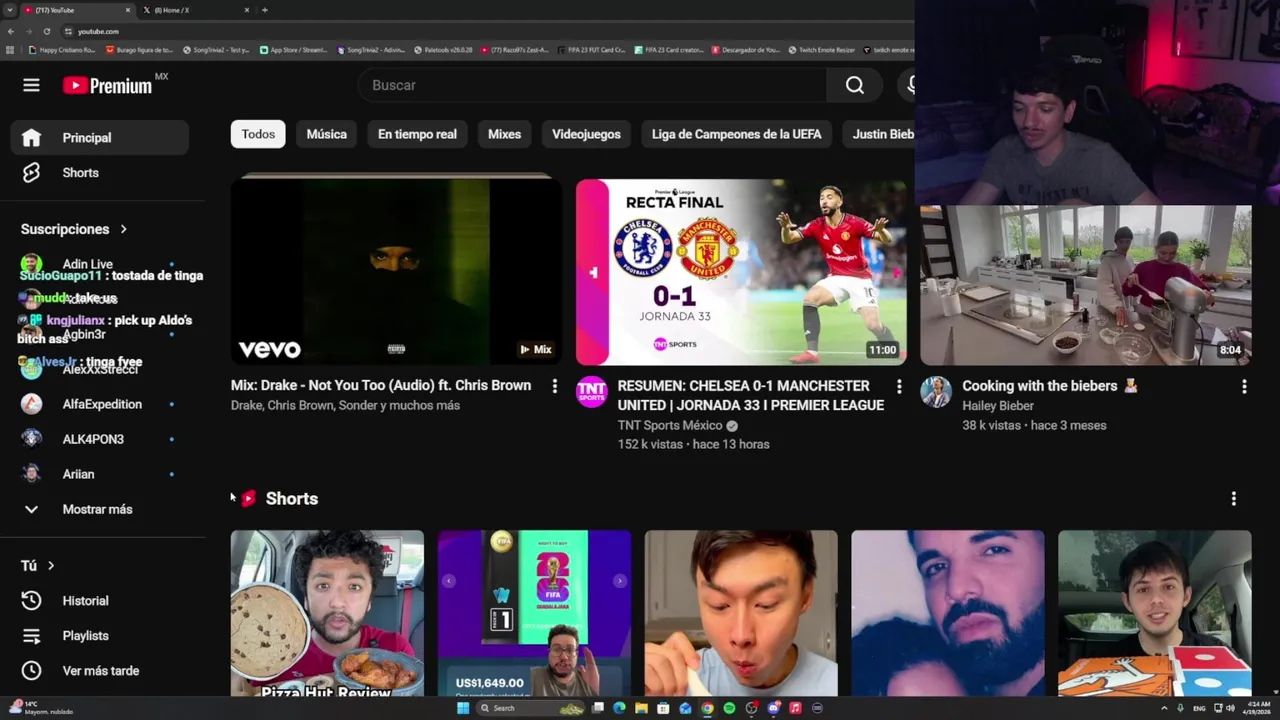The image size is (1280, 720).
Task: Open the TNT Sports channel avatar
Action: click(592, 391)
